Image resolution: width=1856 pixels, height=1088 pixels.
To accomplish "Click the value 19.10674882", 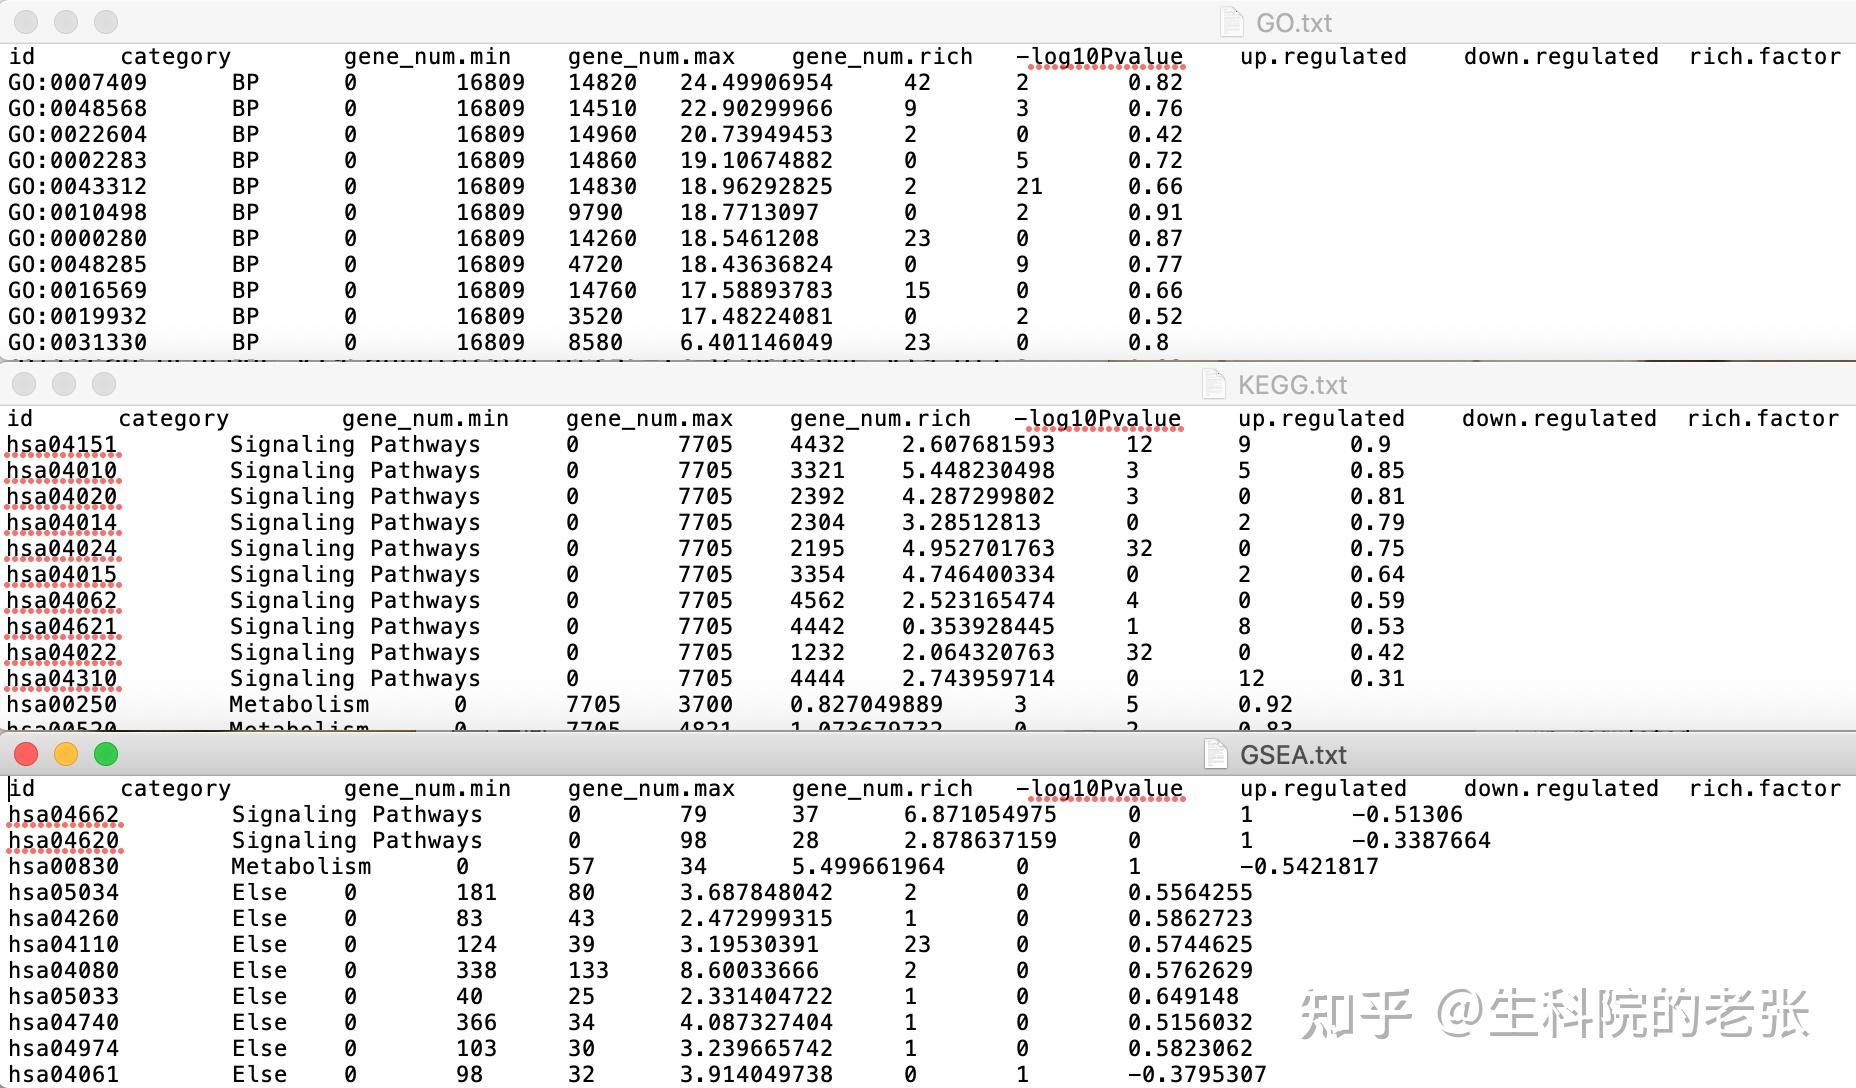I will (x=756, y=160).
